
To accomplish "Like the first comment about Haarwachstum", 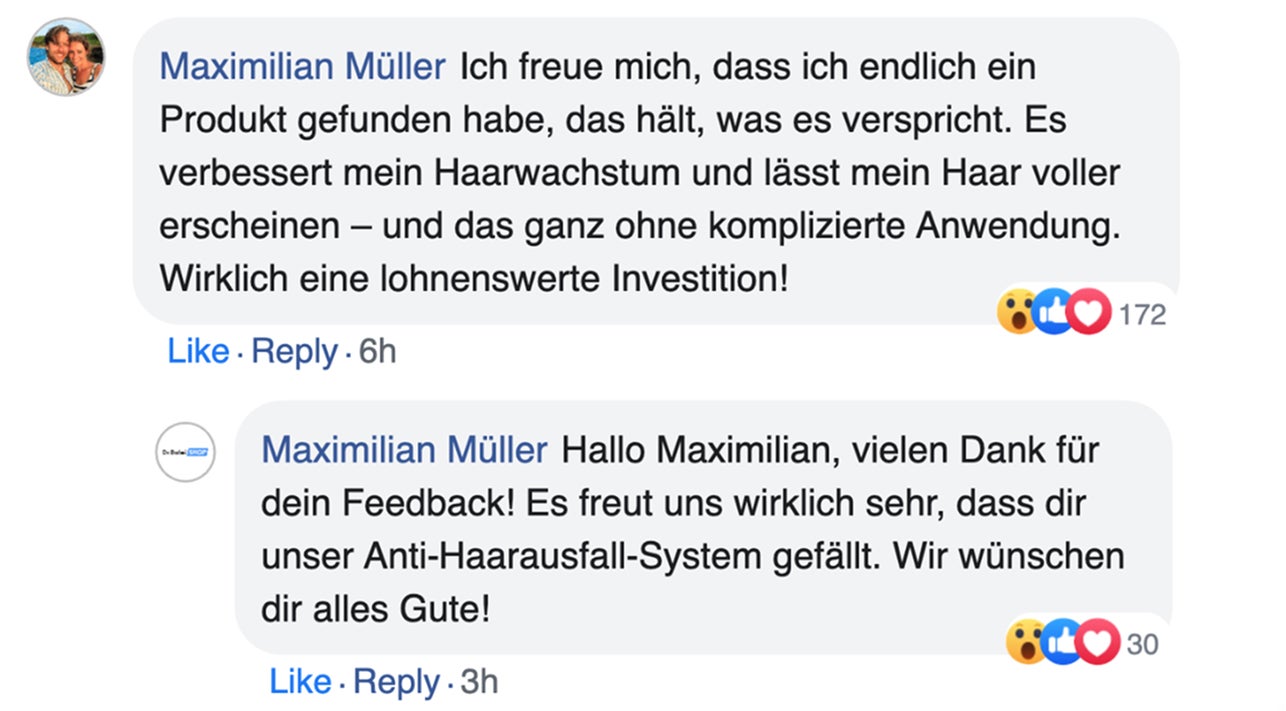I will 198,352.
